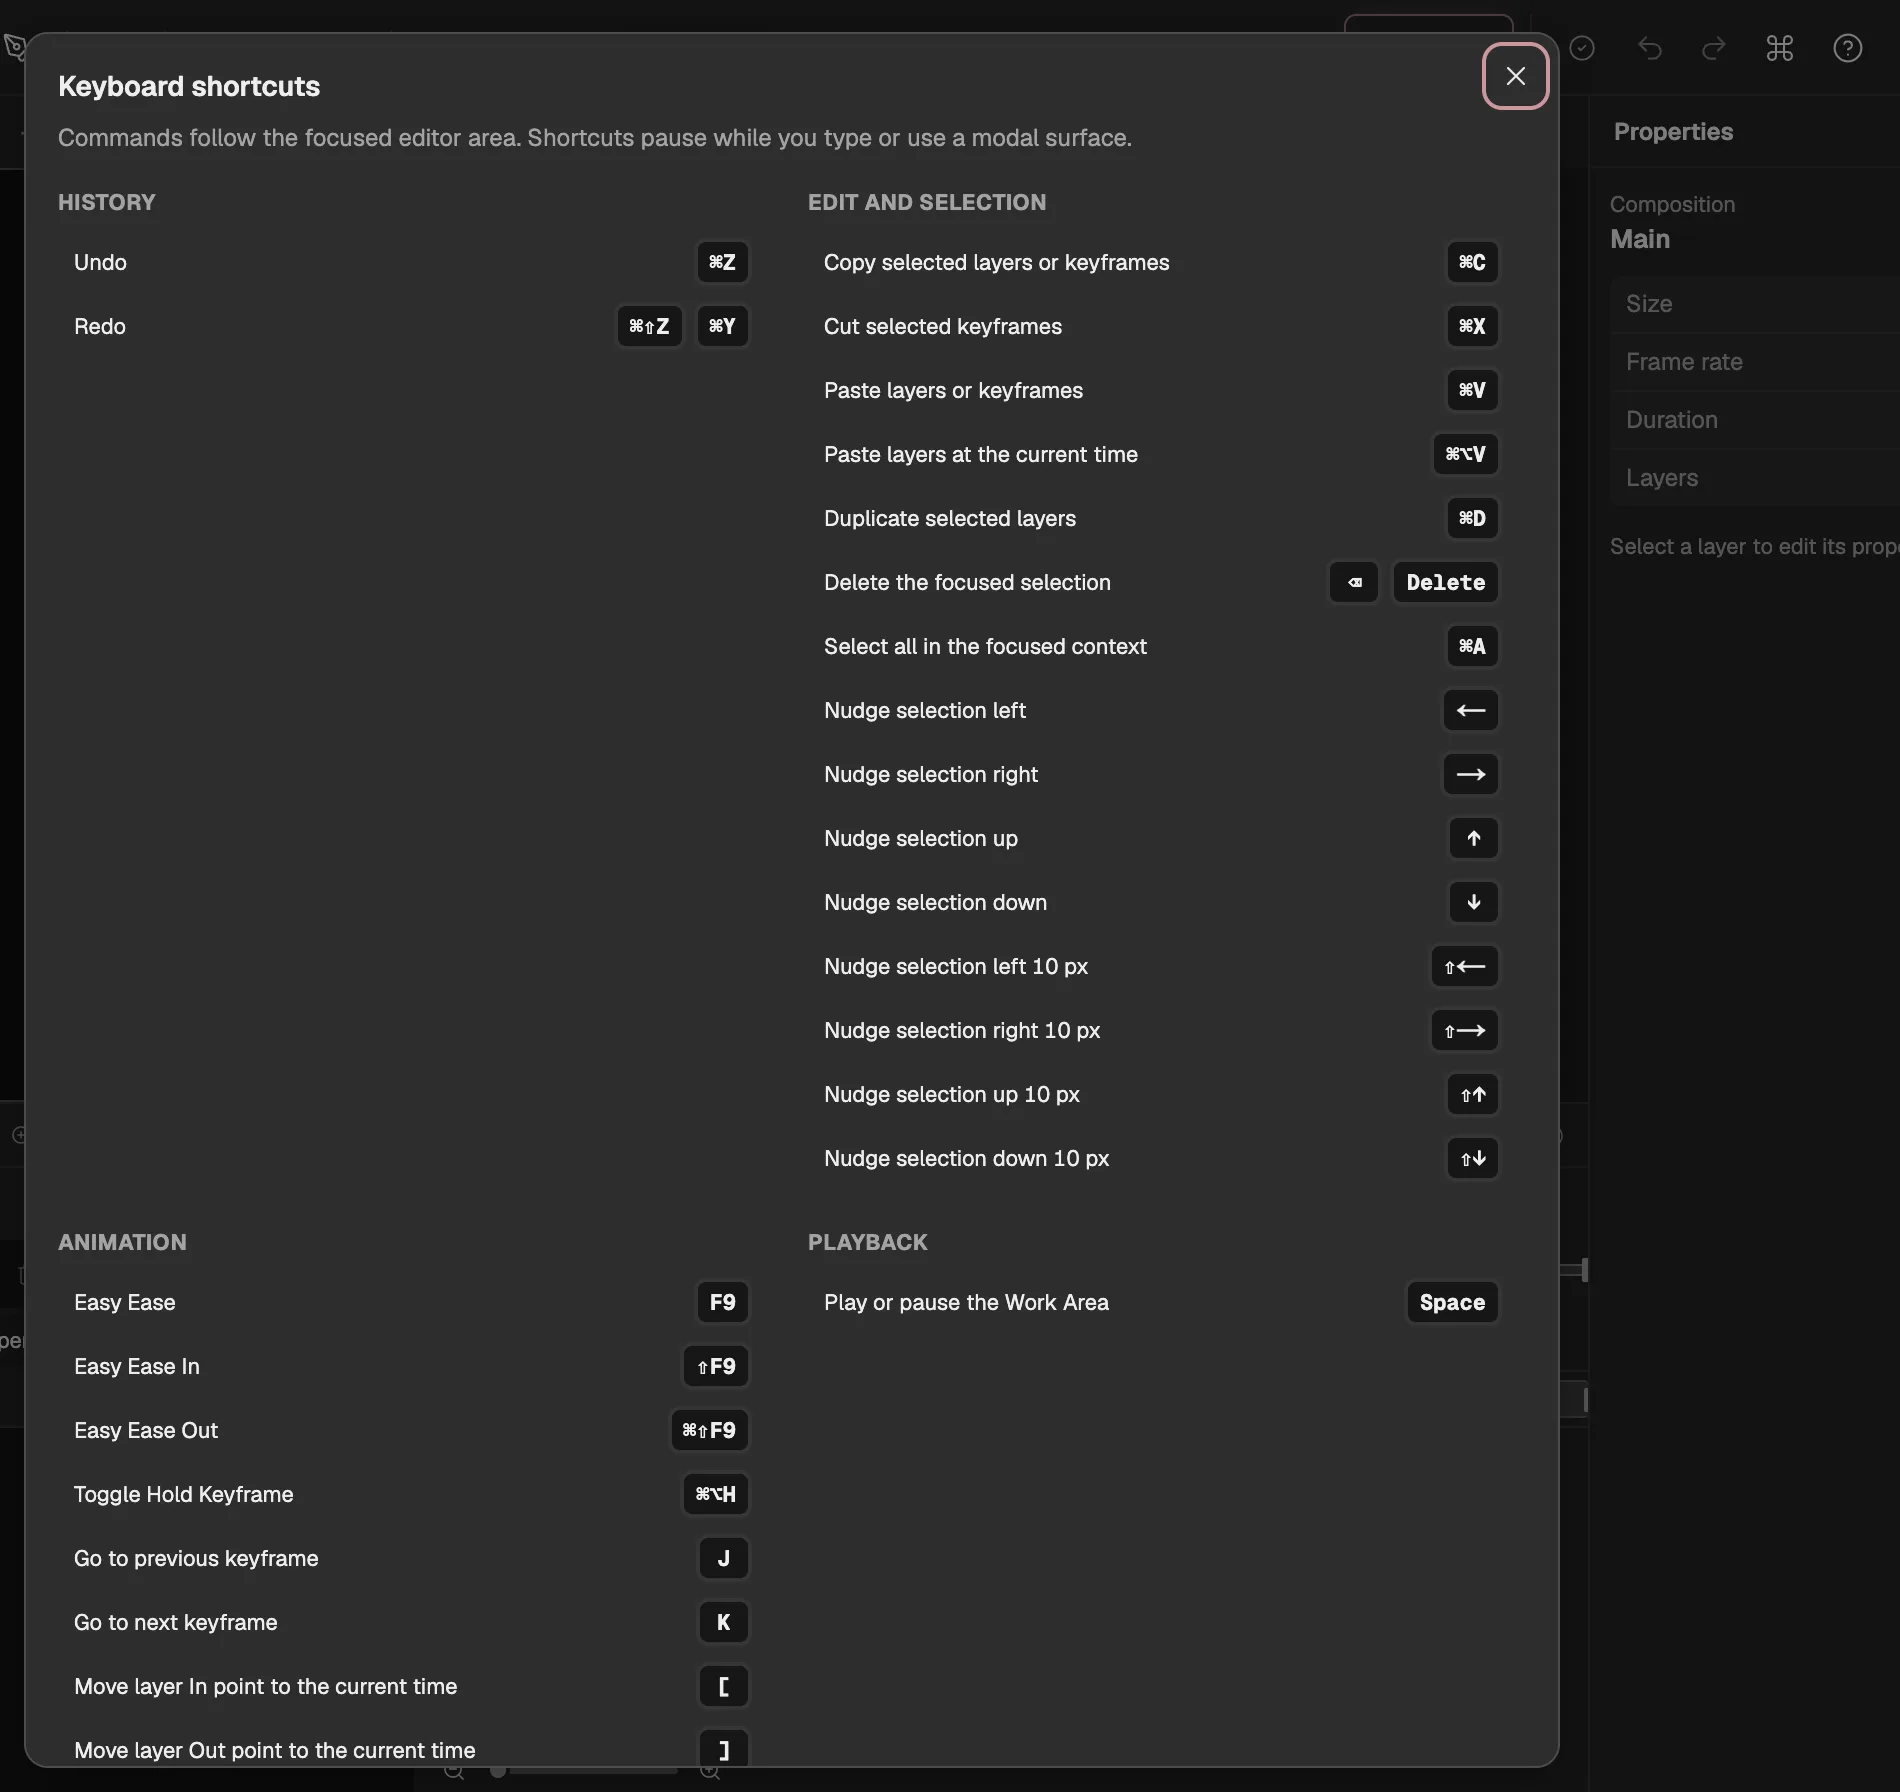Image resolution: width=1900 pixels, height=1792 pixels.
Task: Click the ⌘⌥H badge for Toggle Hold Keyframe
Action: [x=715, y=1494]
